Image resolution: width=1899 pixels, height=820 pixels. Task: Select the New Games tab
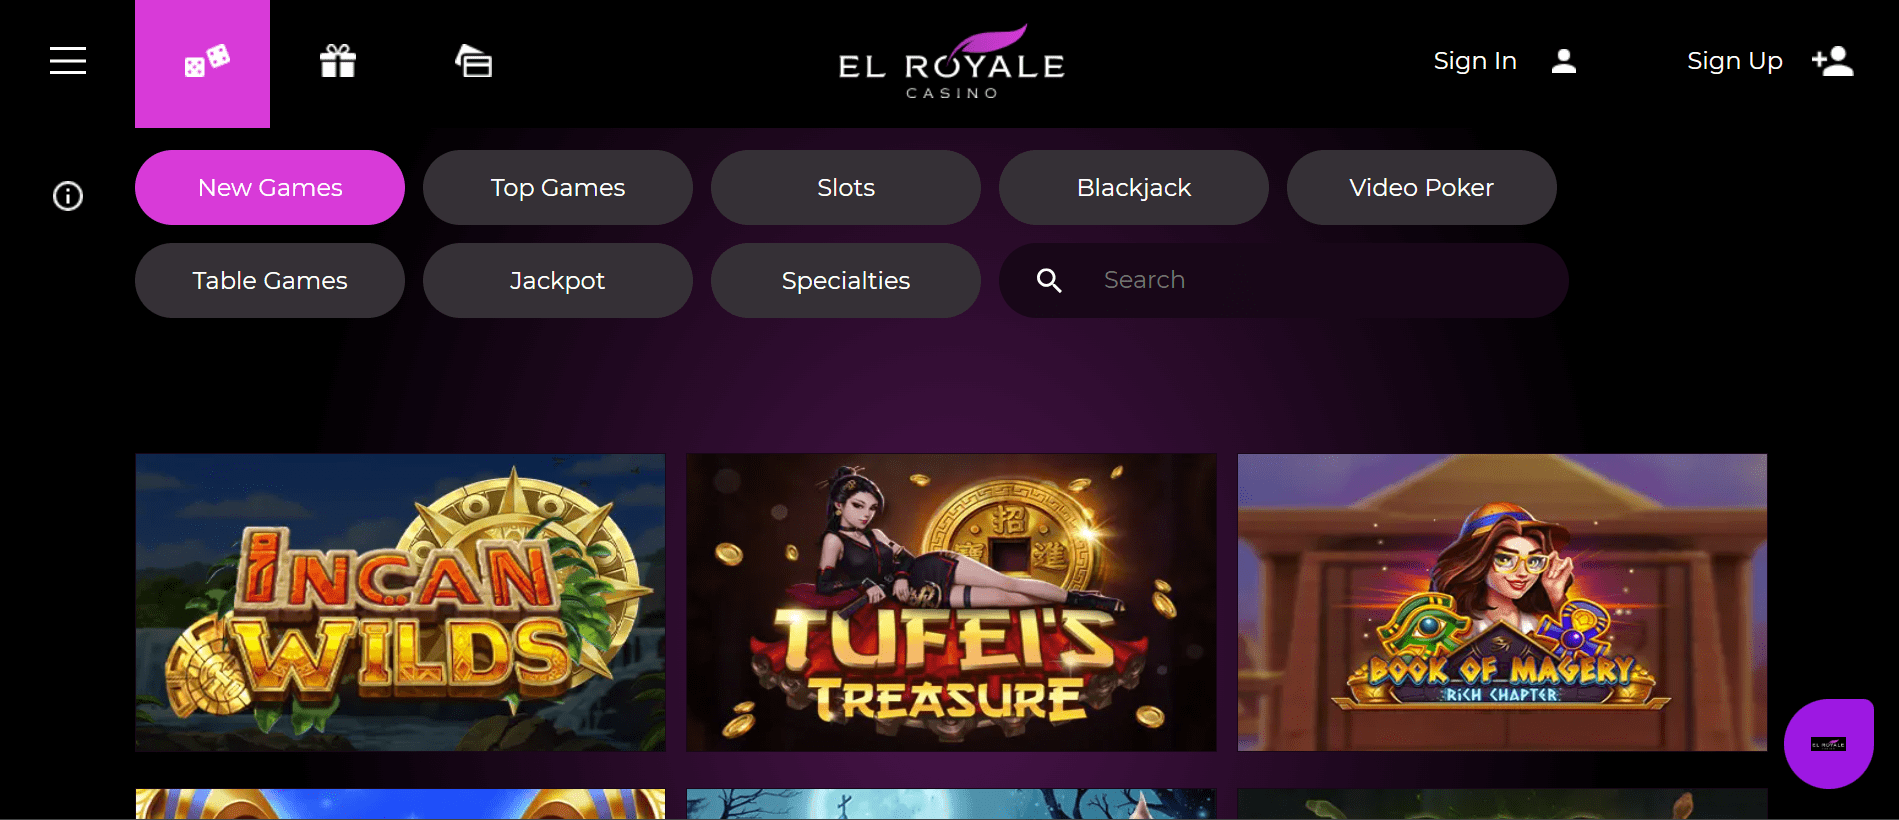[x=270, y=187]
